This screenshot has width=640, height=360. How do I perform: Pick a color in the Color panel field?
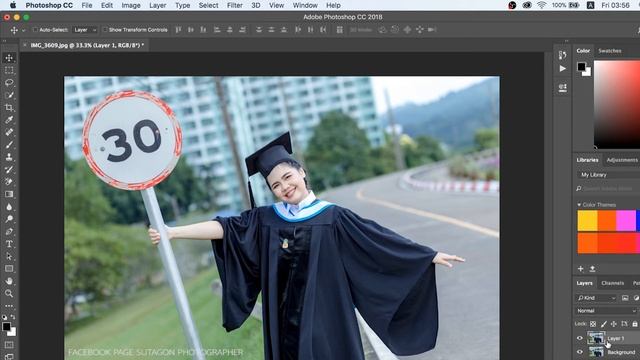click(x=617, y=104)
